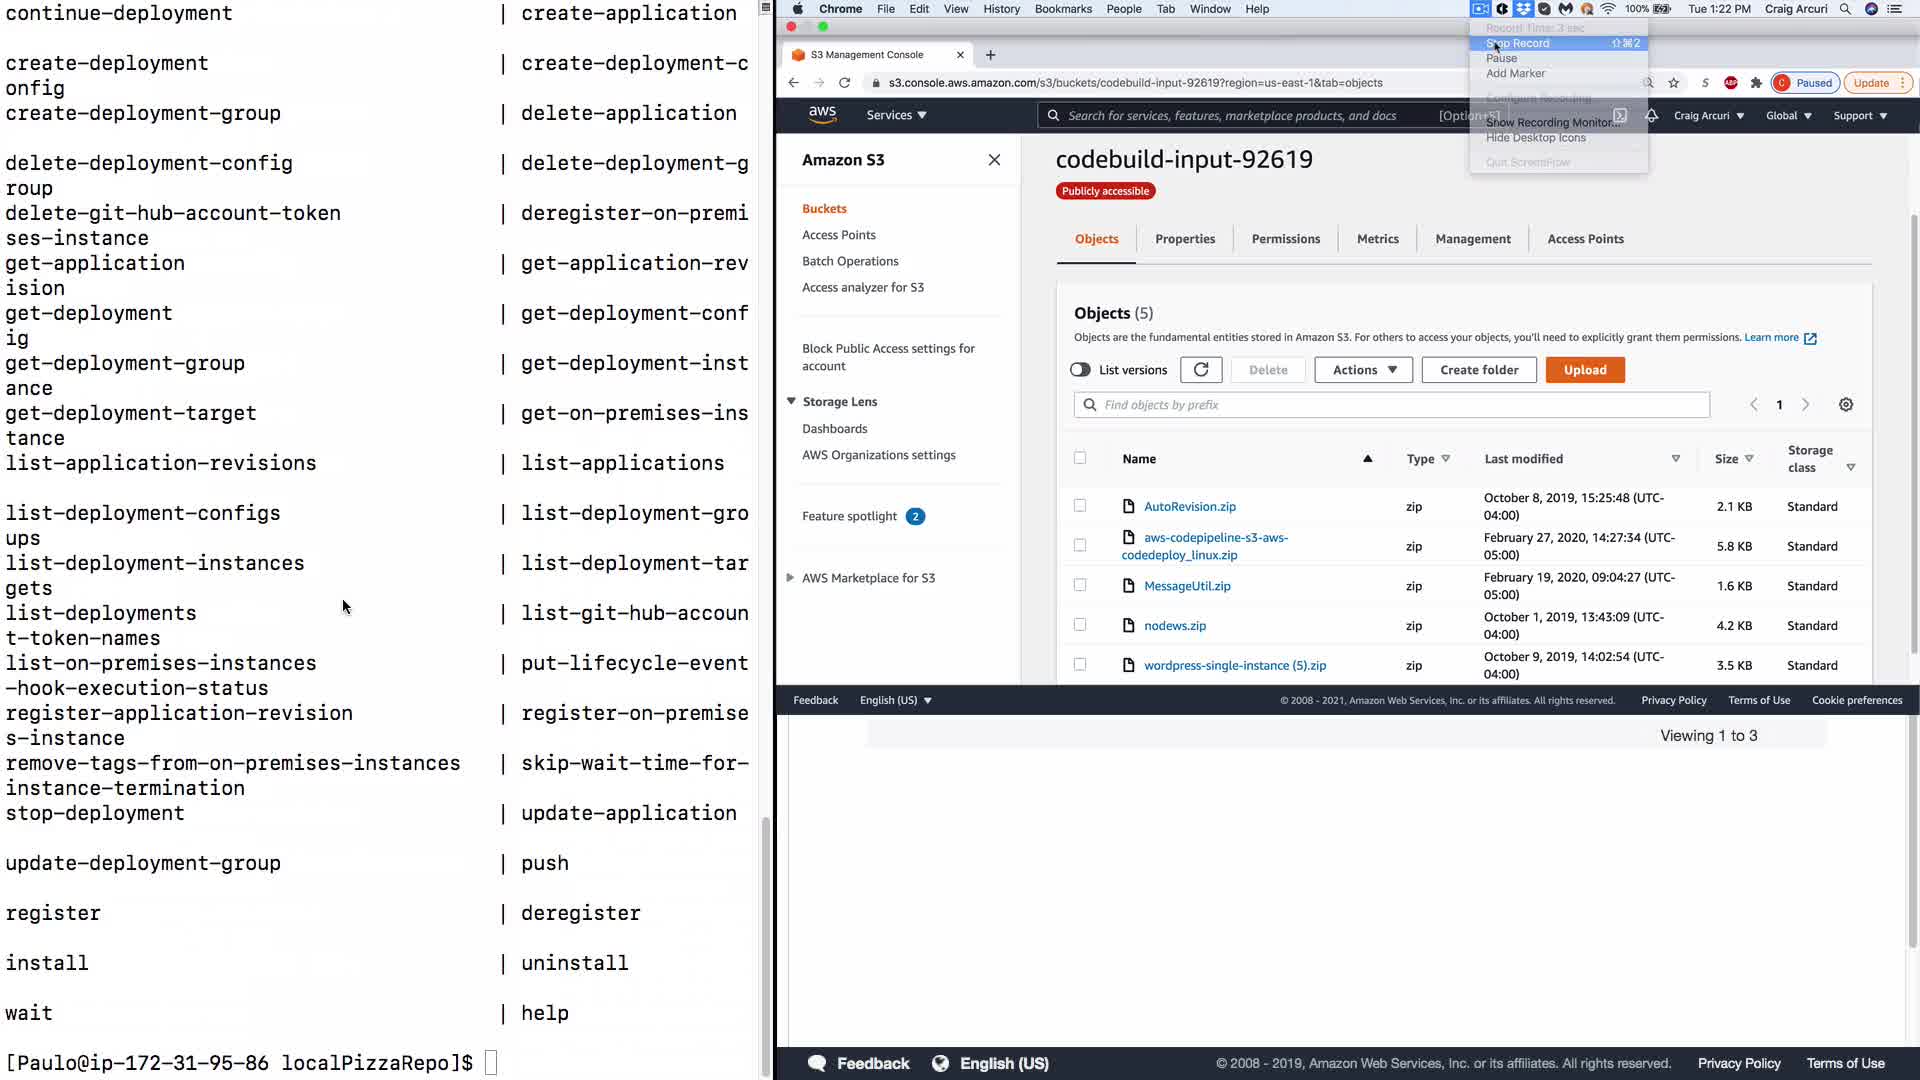This screenshot has height=1080, width=1920.
Task: Click the refresh objects icon button
Action: 1200,370
